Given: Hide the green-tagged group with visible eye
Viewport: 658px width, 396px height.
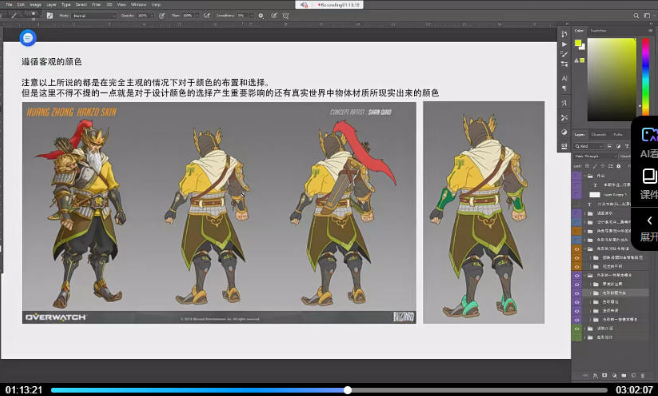Looking at the screenshot, I should pos(577,328).
